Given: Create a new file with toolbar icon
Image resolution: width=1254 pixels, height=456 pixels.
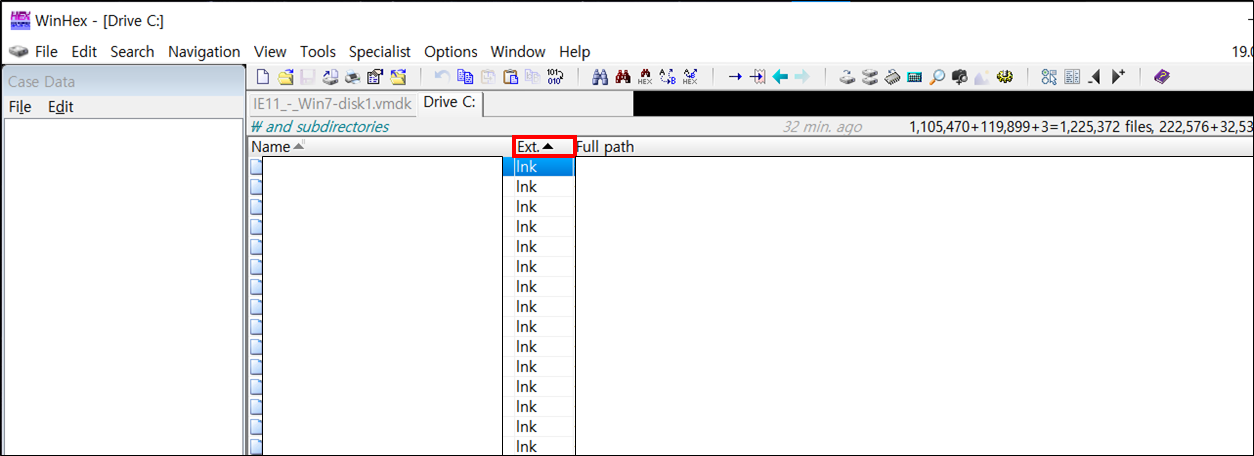Looking at the screenshot, I should [x=263, y=76].
